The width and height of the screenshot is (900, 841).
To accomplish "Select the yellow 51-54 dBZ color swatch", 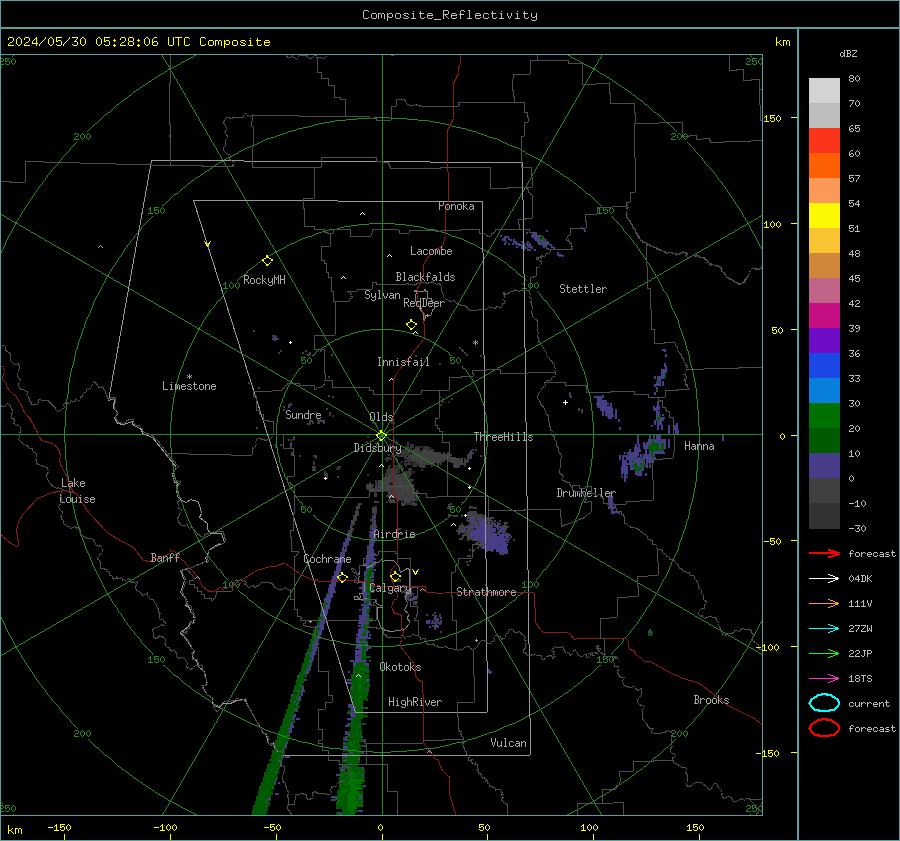I will 824,216.
